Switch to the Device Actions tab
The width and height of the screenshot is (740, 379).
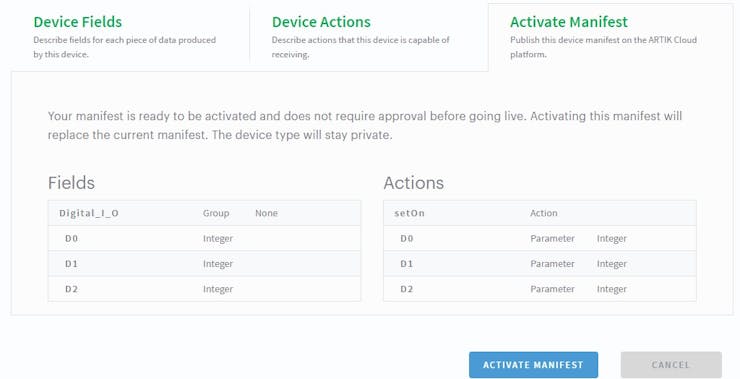(369, 37)
